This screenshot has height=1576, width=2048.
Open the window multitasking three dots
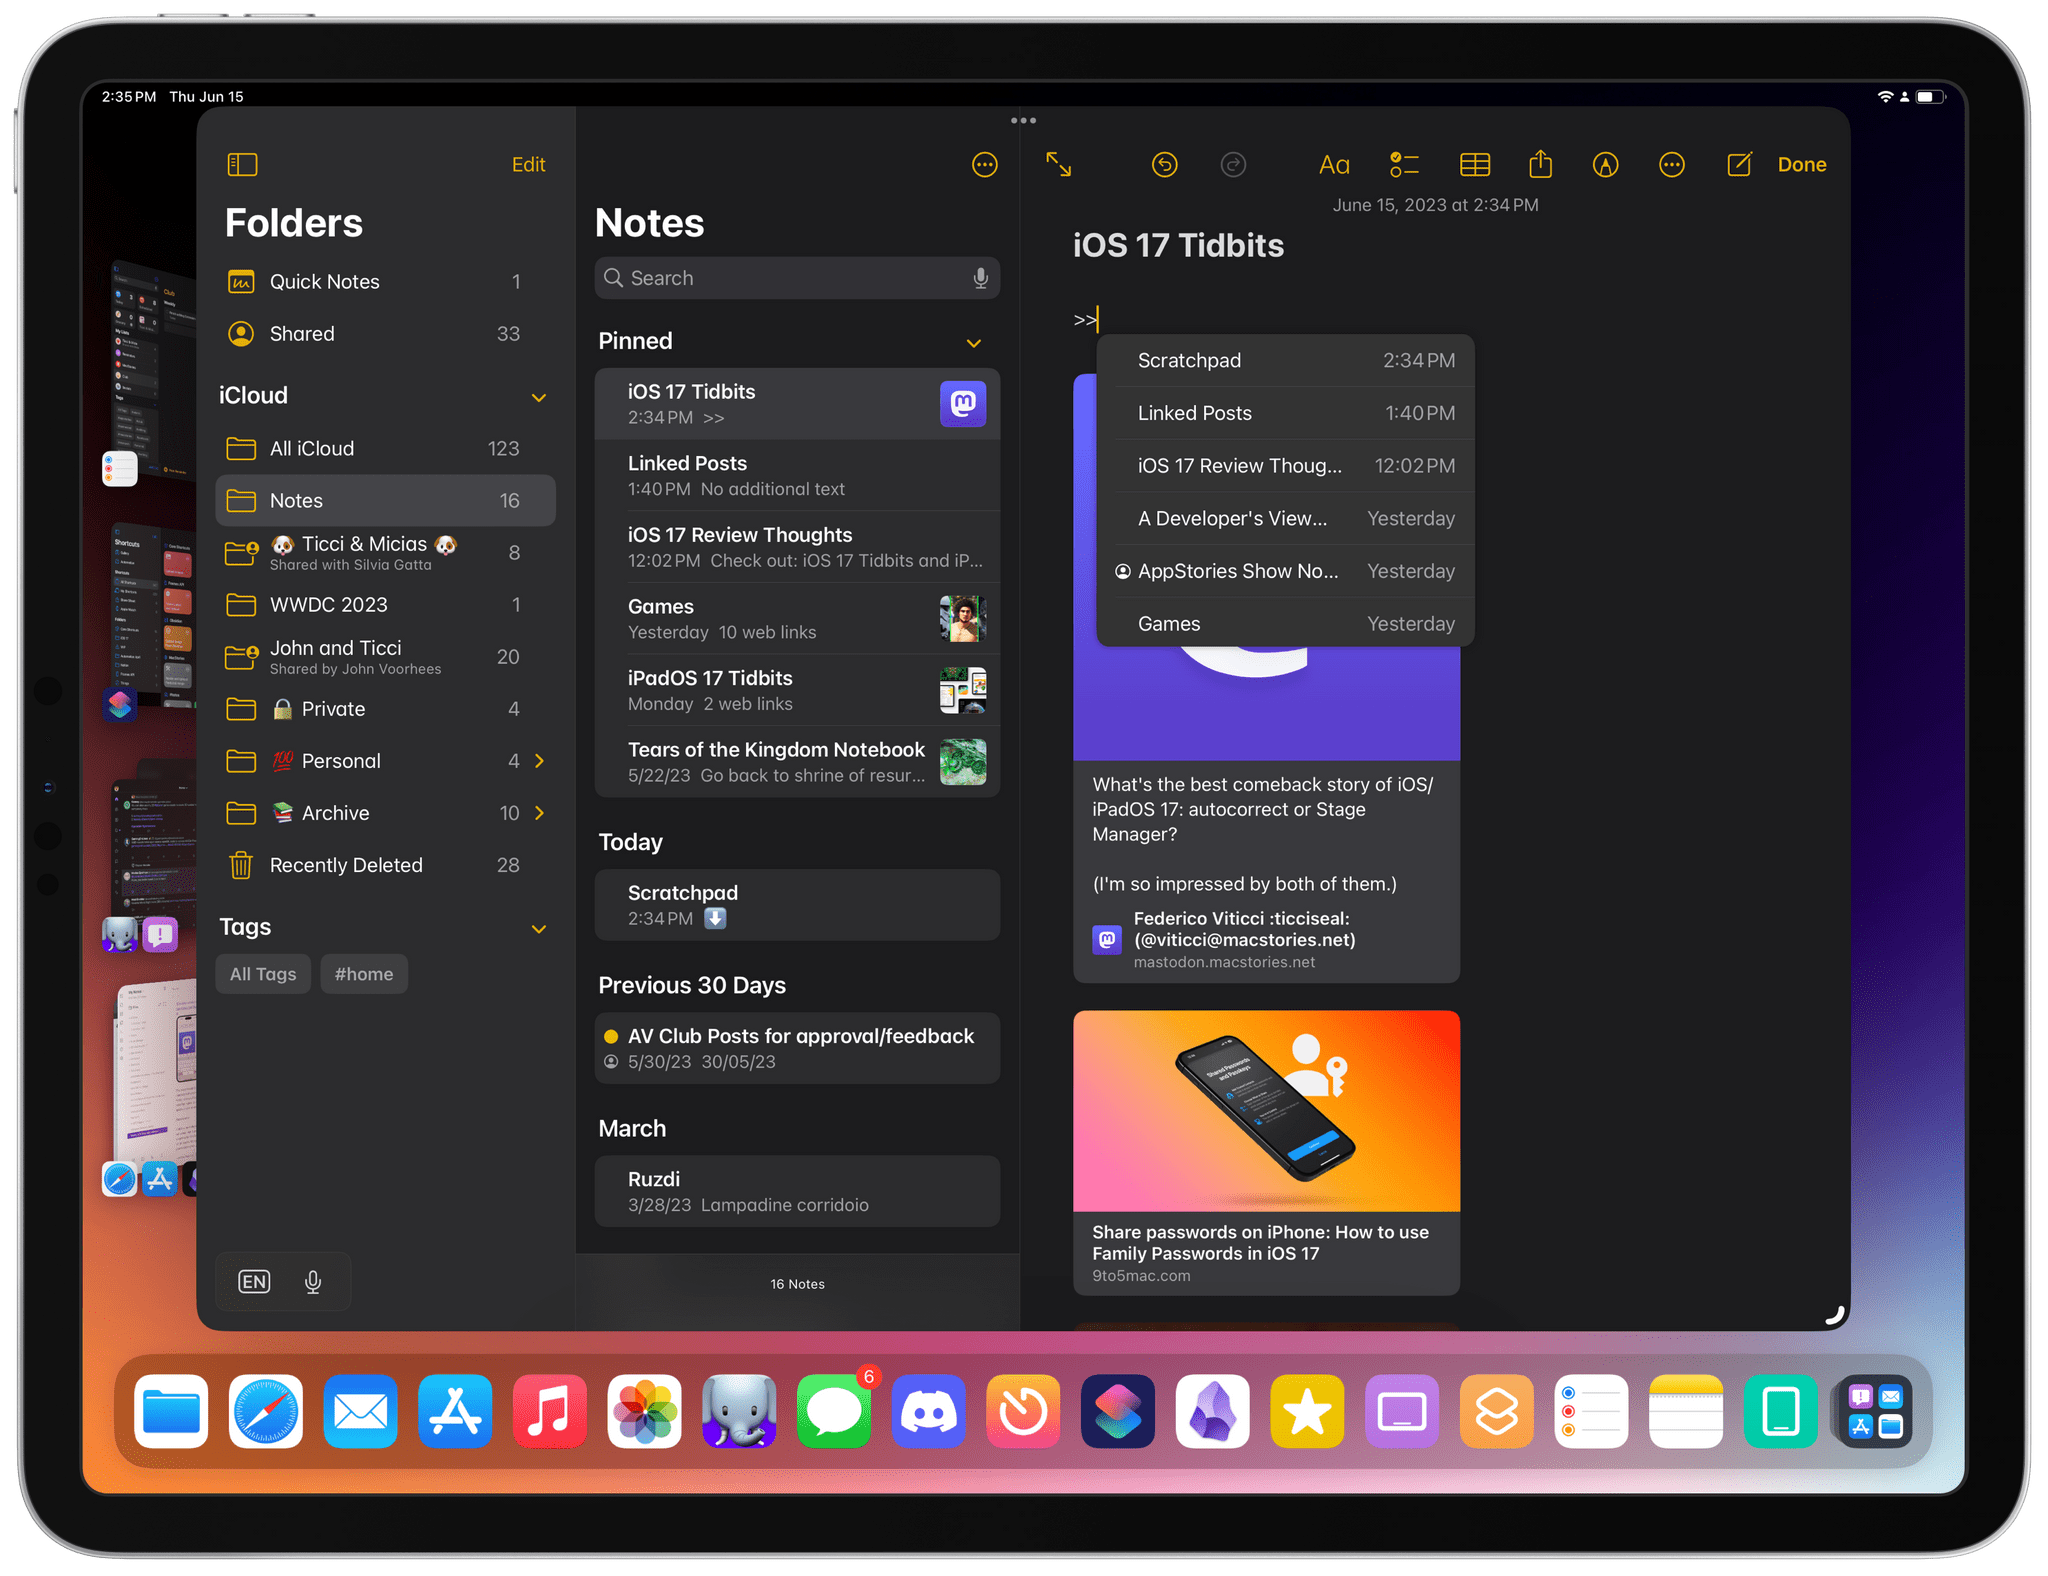pos(1023,120)
